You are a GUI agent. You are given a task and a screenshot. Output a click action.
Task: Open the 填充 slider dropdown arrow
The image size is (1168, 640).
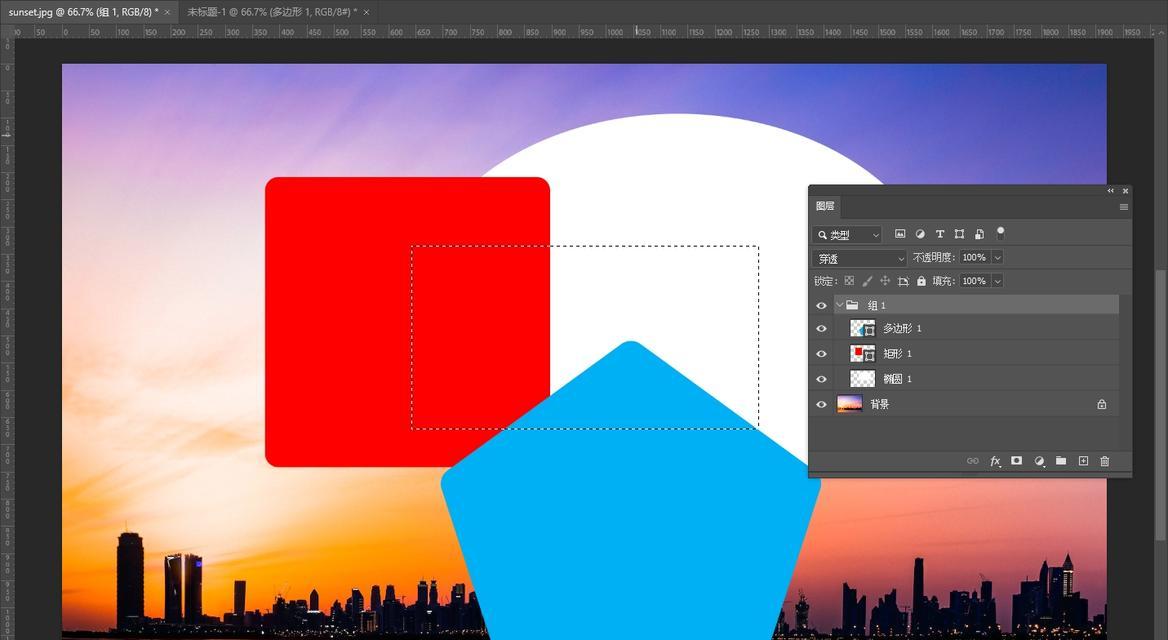[x=997, y=281]
